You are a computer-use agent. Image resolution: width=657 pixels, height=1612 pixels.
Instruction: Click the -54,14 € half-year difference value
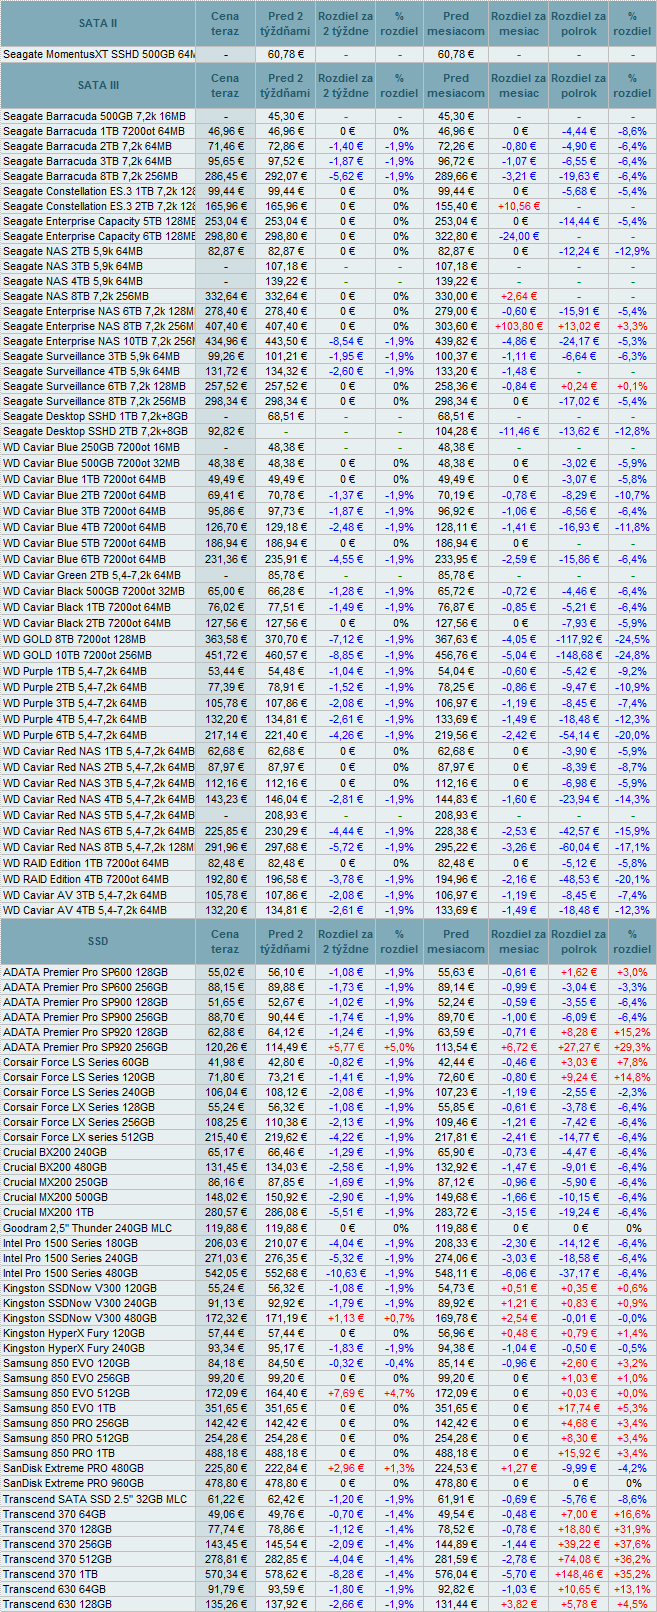[x=578, y=735]
